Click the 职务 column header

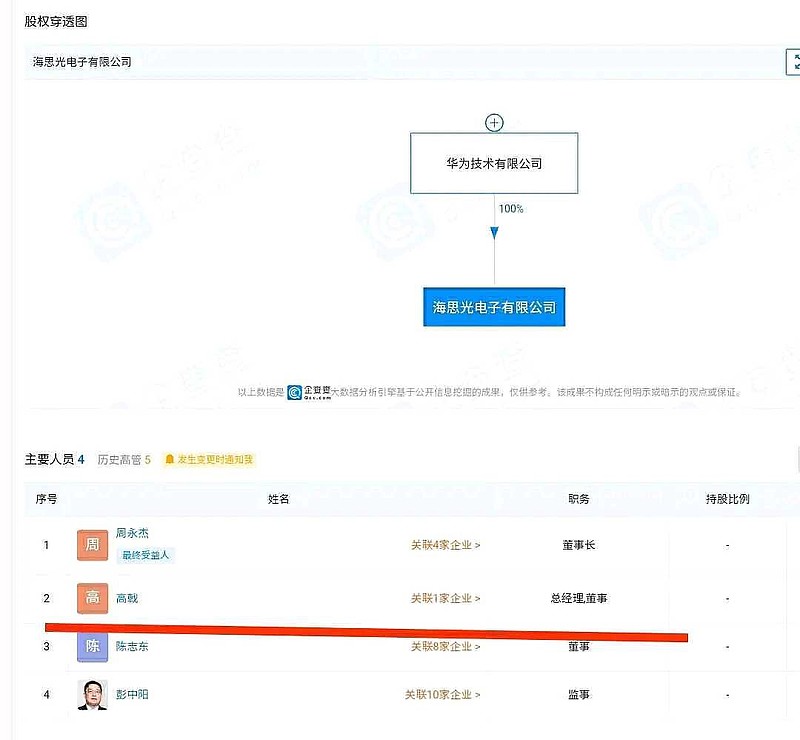point(579,499)
